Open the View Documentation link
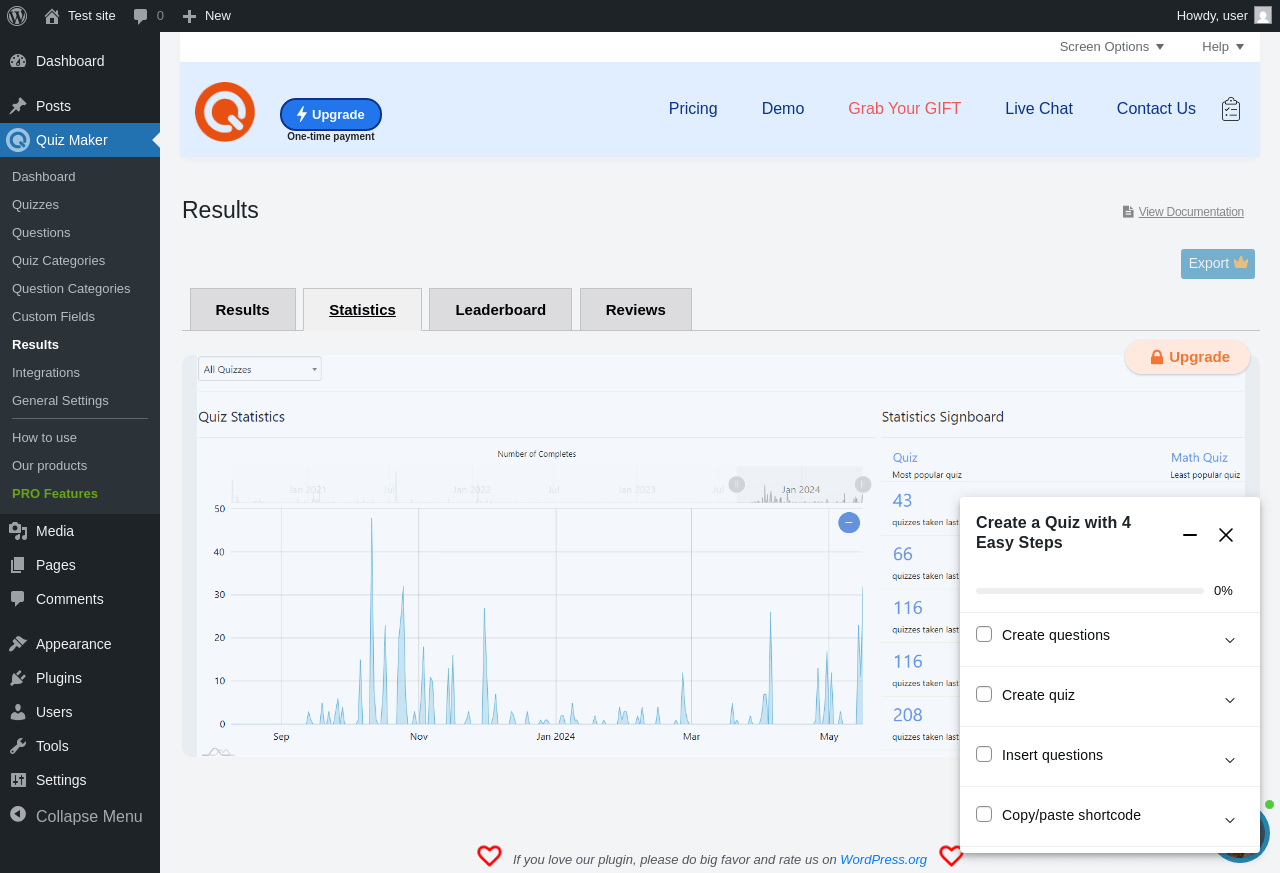Screen dimensions: 1280x873 pyautogui.click(x=1190, y=212)
